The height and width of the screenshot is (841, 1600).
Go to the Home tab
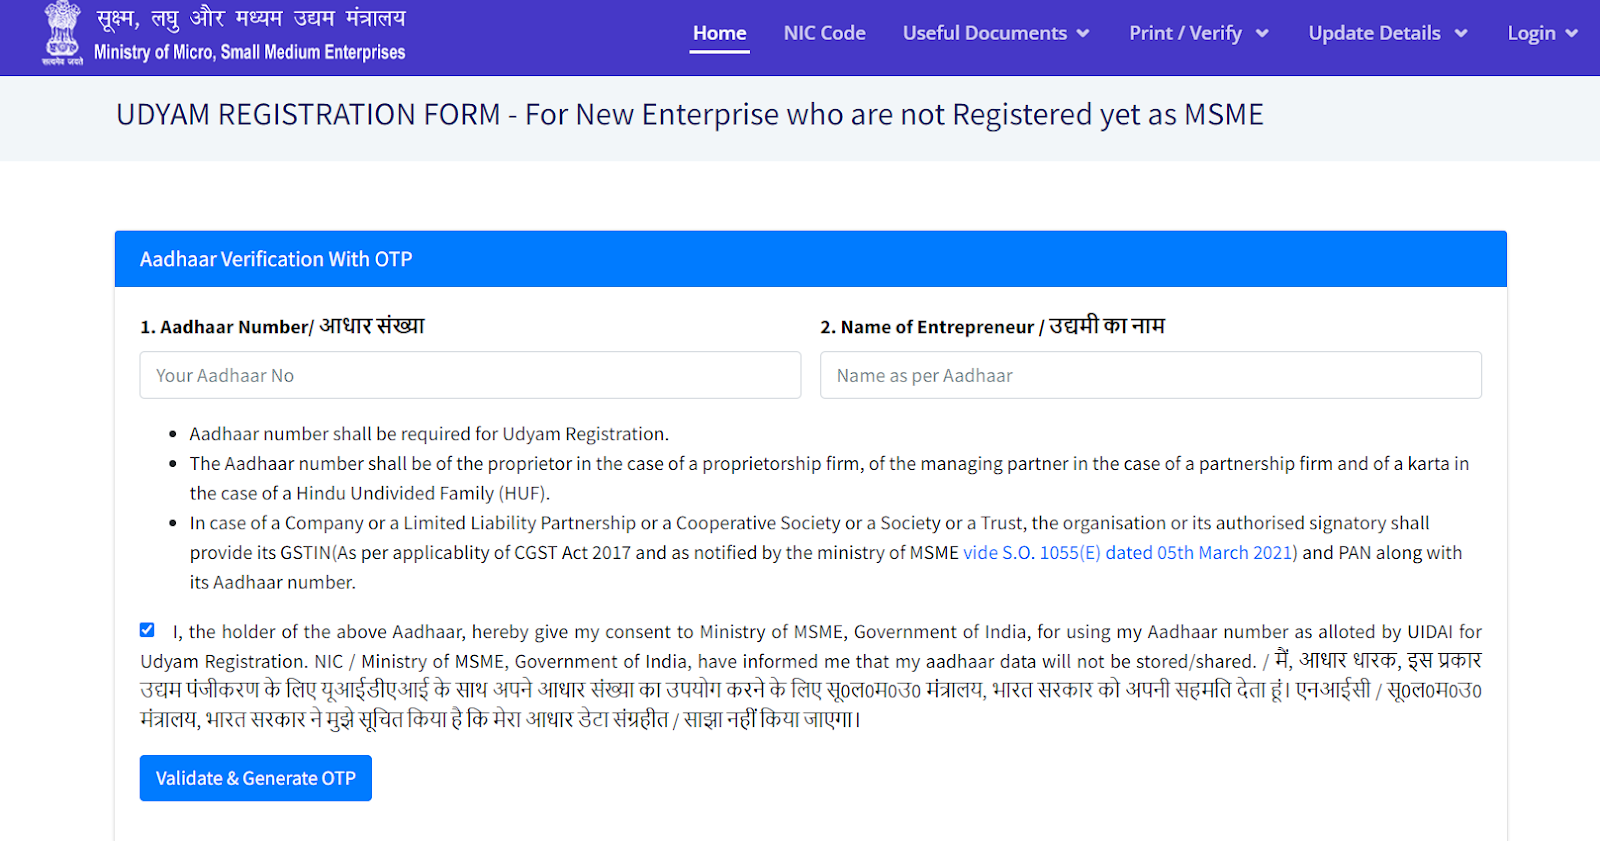click(720, 33)
